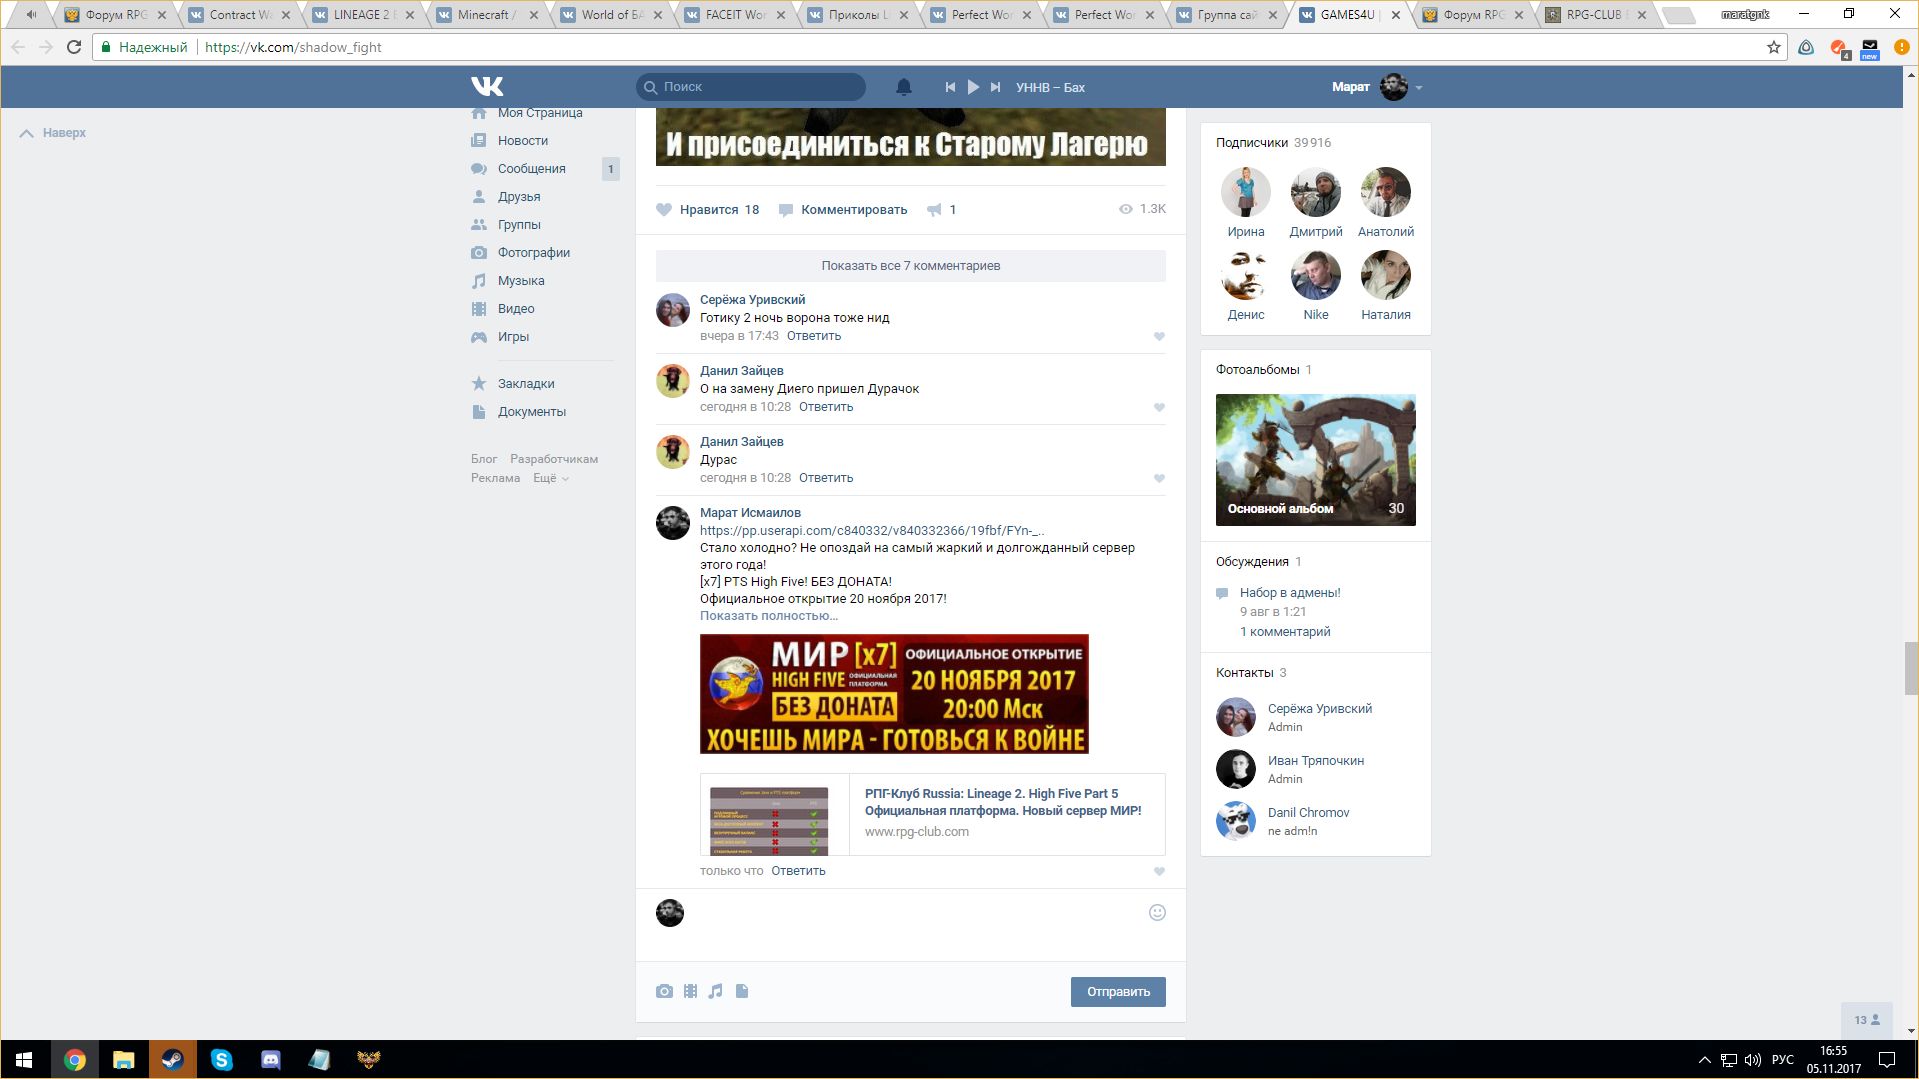Viewport: 1919px width, 1079px height.
Task: Like Марат Исмаилов's comment
Action: 1159,872
